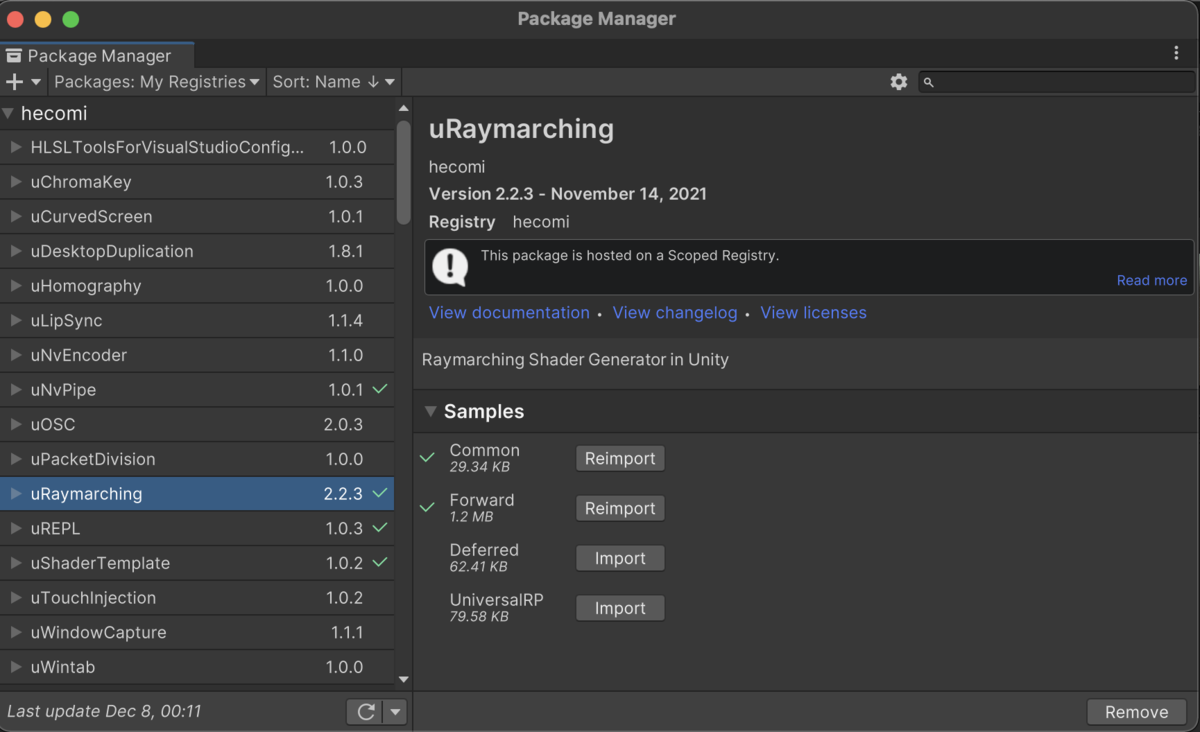Import the UniversalRP sample
Screen dimensions: 1200x732
pos(620,608)
